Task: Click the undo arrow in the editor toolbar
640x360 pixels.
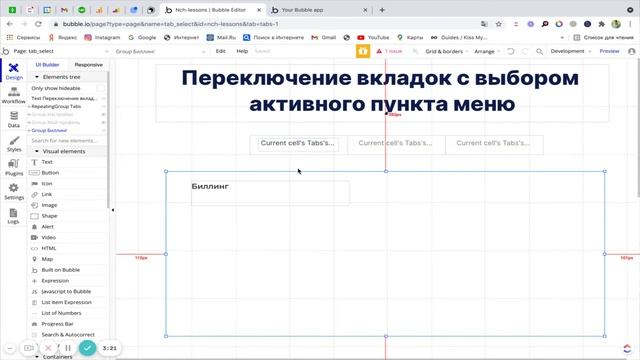Action: [x=510, y=51]
